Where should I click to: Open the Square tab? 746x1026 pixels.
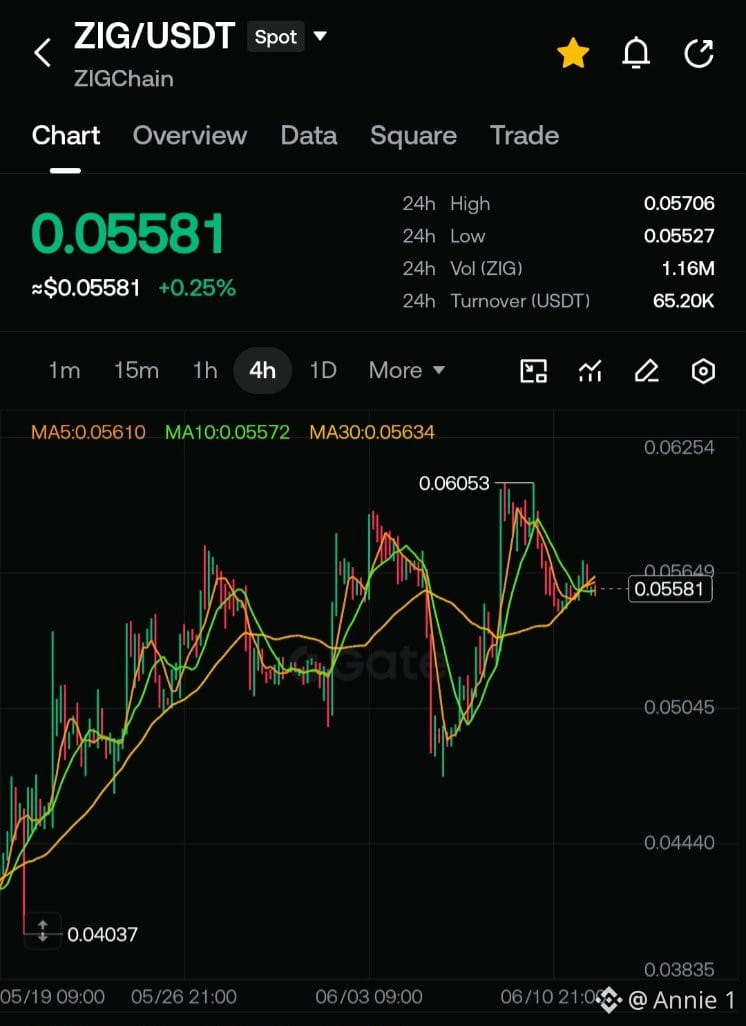click(x=414, y=135)
